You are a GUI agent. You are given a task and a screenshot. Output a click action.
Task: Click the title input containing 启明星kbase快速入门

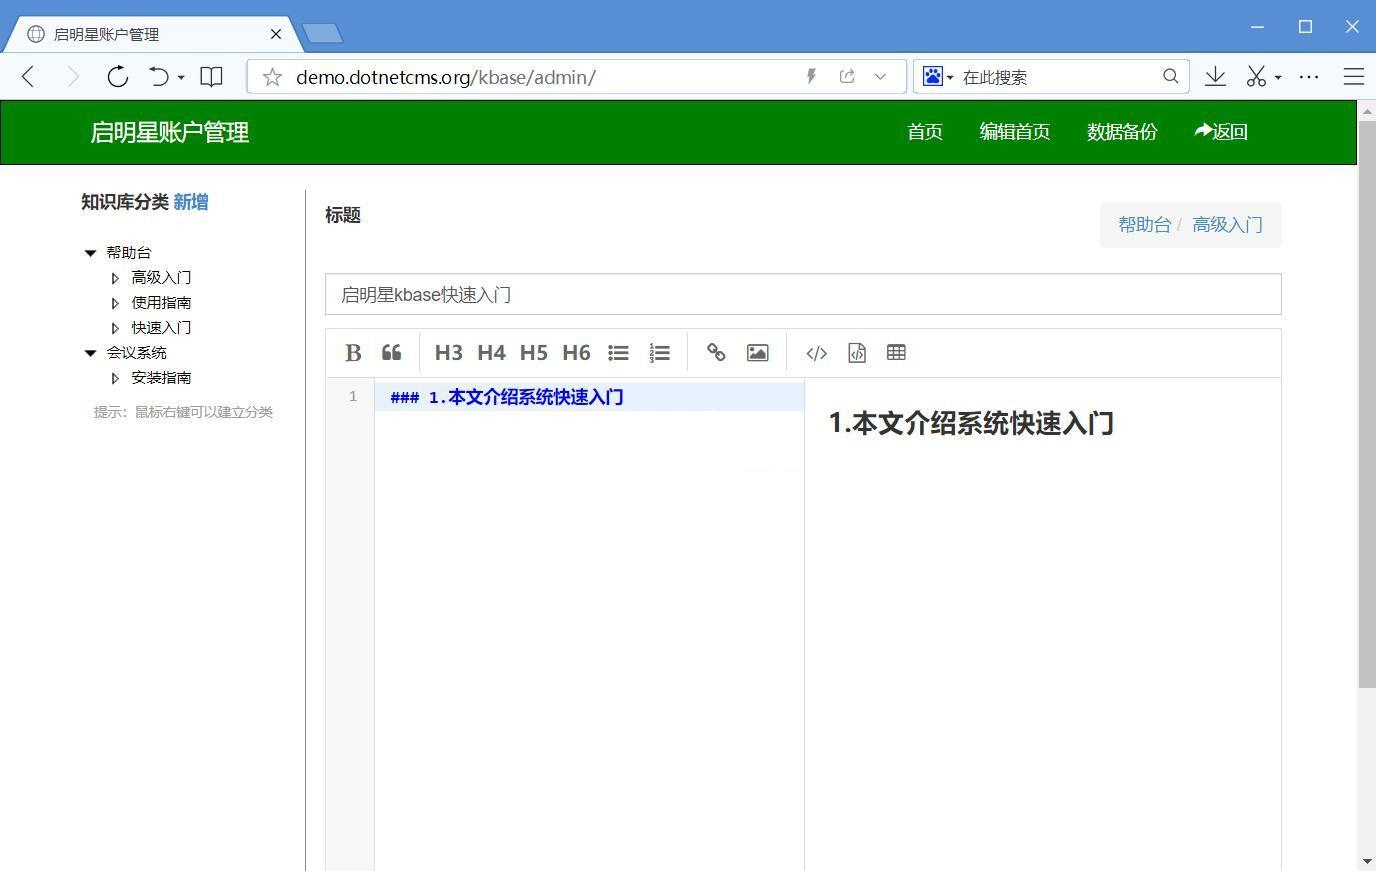point(802,293)
